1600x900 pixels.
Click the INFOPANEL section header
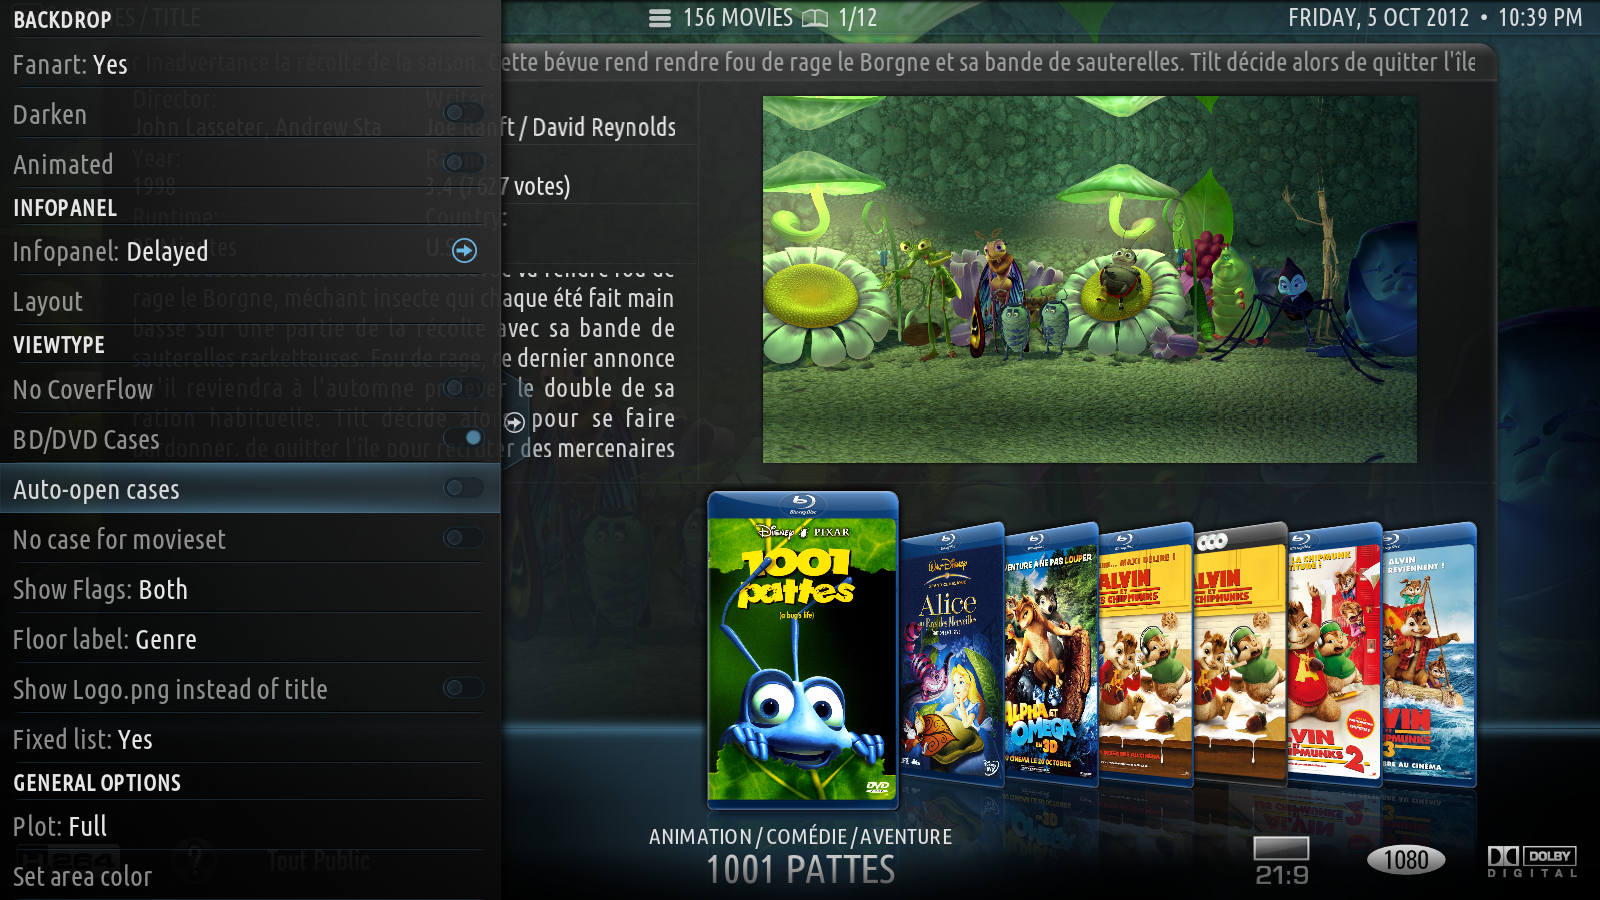pos(65,207)
